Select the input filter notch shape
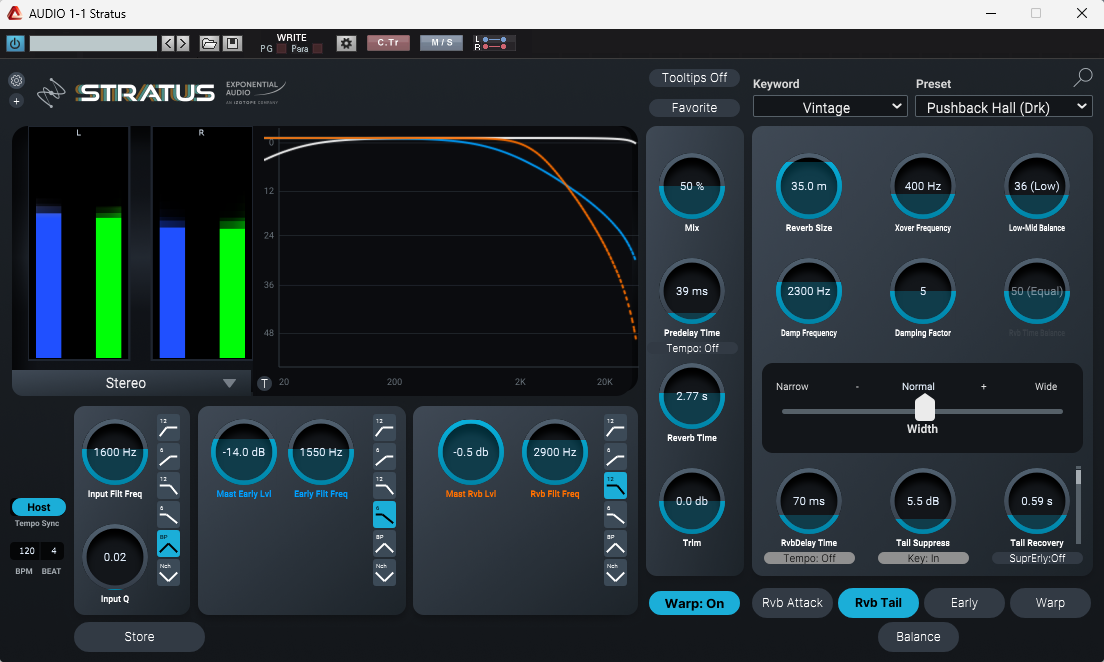Image resolution: width=1104 pixels, height=662 pixels. coord(168,573)
